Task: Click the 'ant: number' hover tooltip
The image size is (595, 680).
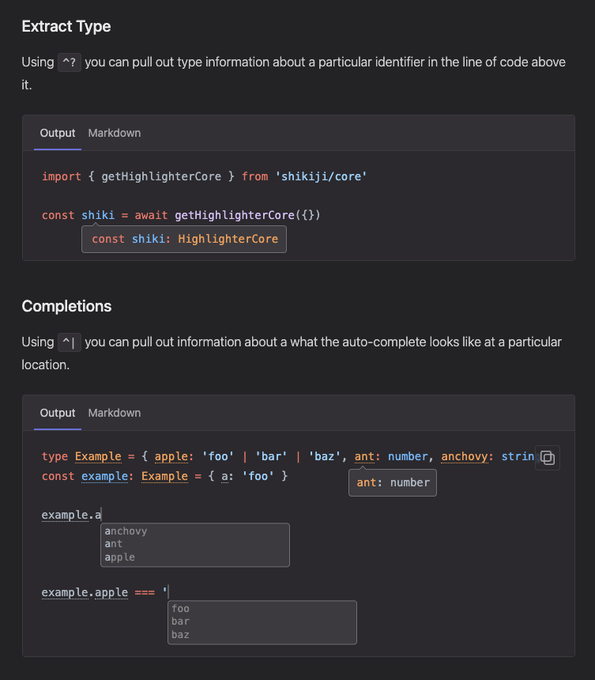Action: coord(392,483)
